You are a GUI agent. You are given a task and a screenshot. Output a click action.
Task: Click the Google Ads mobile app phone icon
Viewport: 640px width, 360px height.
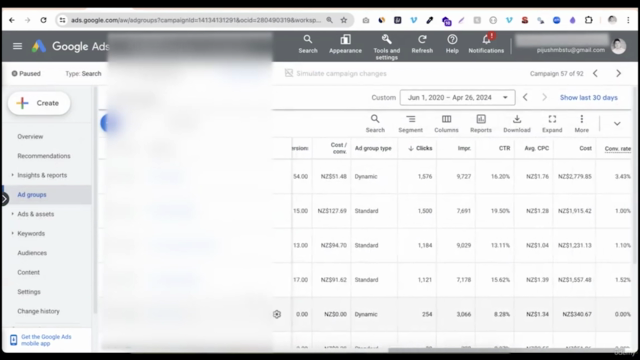click(13, 340)
